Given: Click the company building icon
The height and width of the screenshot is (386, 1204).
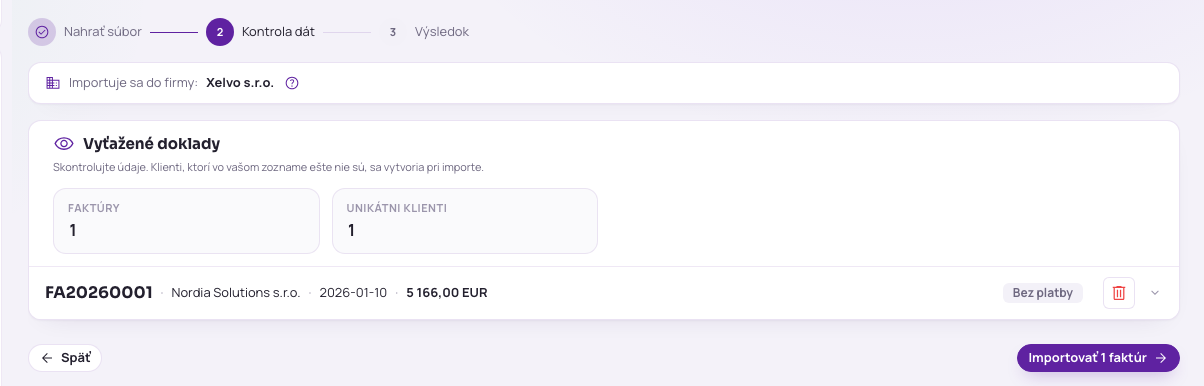Looking at the screenshot, I should (x=54, y=83).
